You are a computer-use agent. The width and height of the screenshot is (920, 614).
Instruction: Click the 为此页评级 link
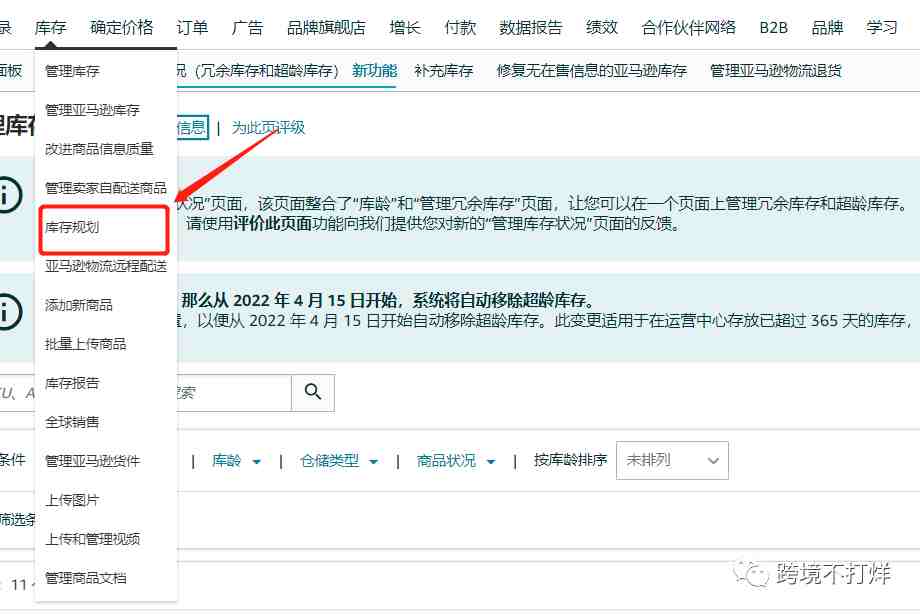(x=269, y=128)
